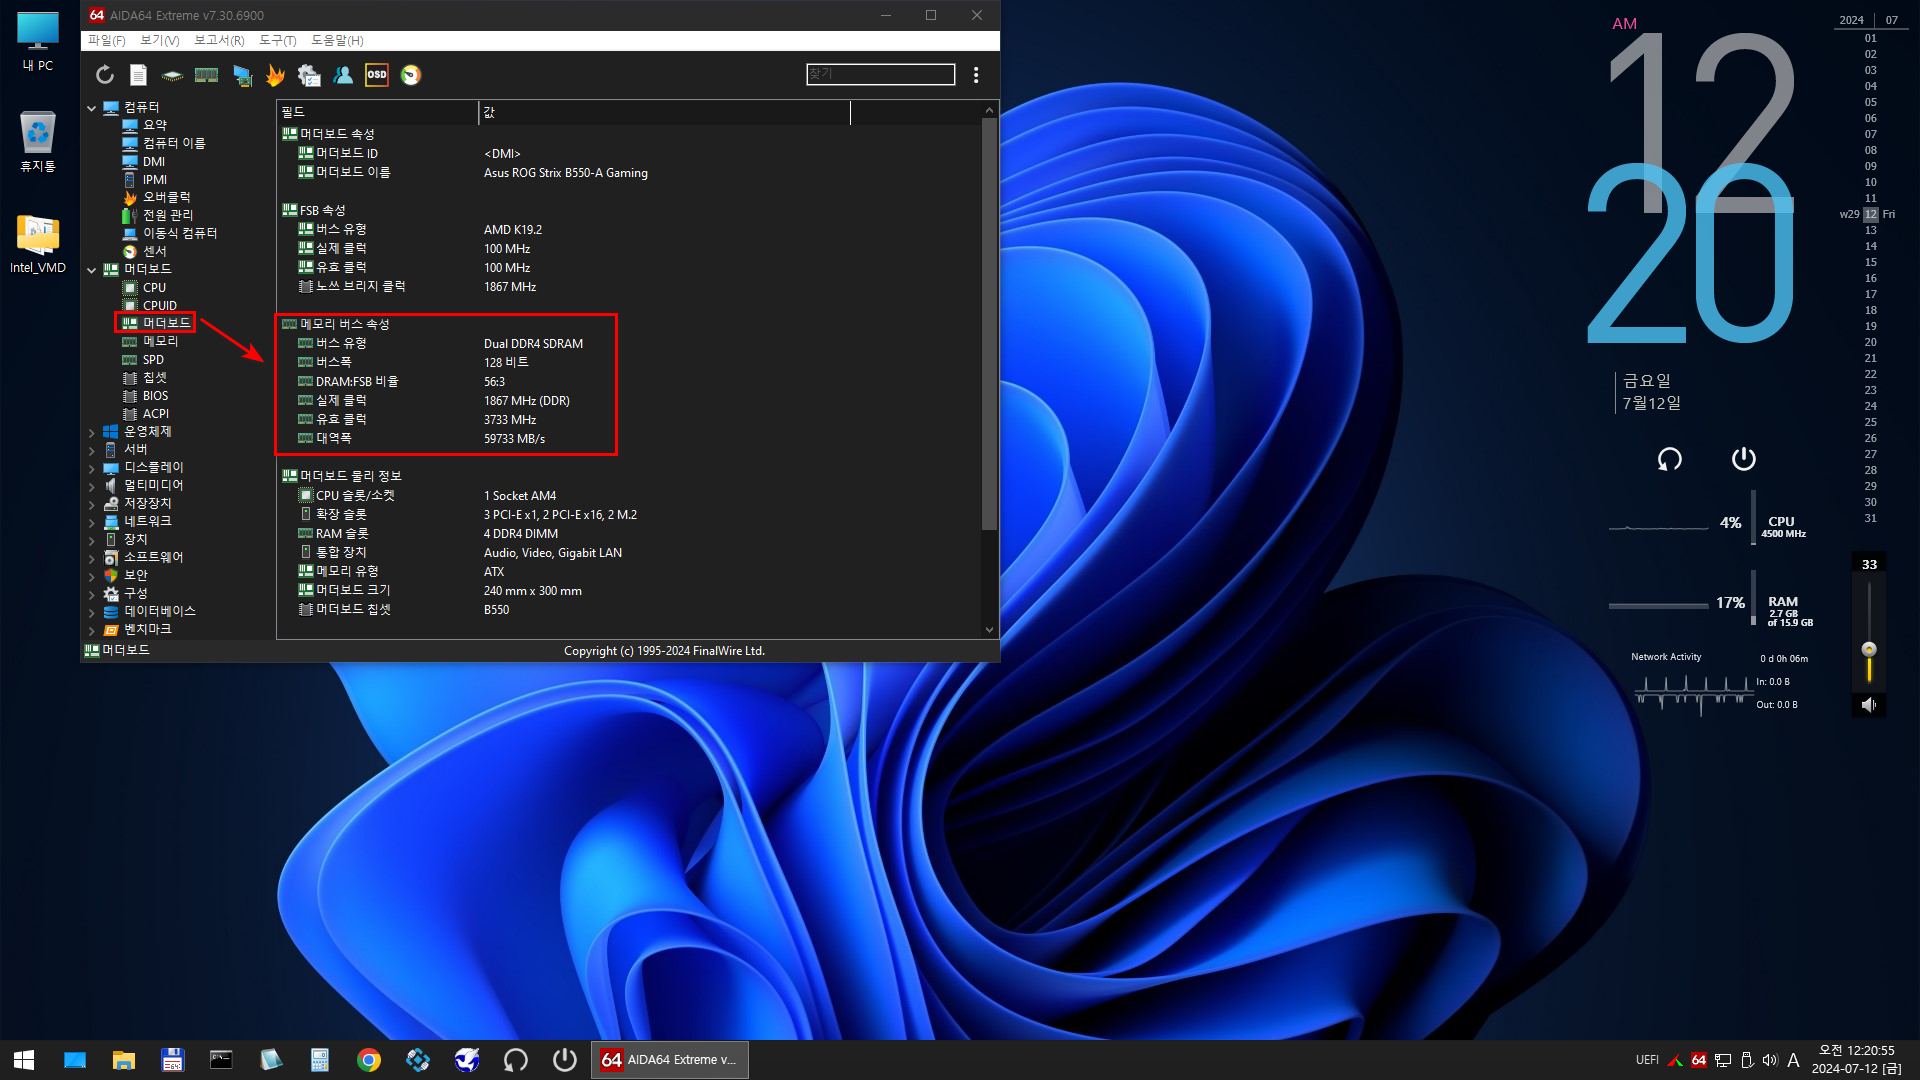
Task: Open the 보기(V) menu
Action: point(160,41)
